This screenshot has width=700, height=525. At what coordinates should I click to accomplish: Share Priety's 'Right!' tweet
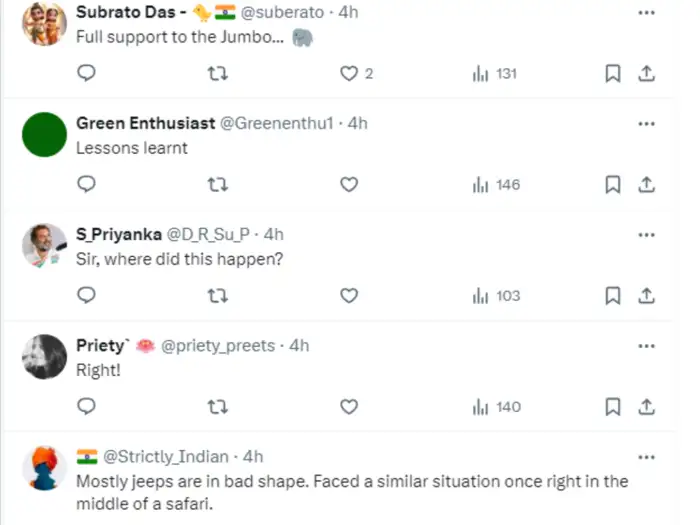coord(647,406)
